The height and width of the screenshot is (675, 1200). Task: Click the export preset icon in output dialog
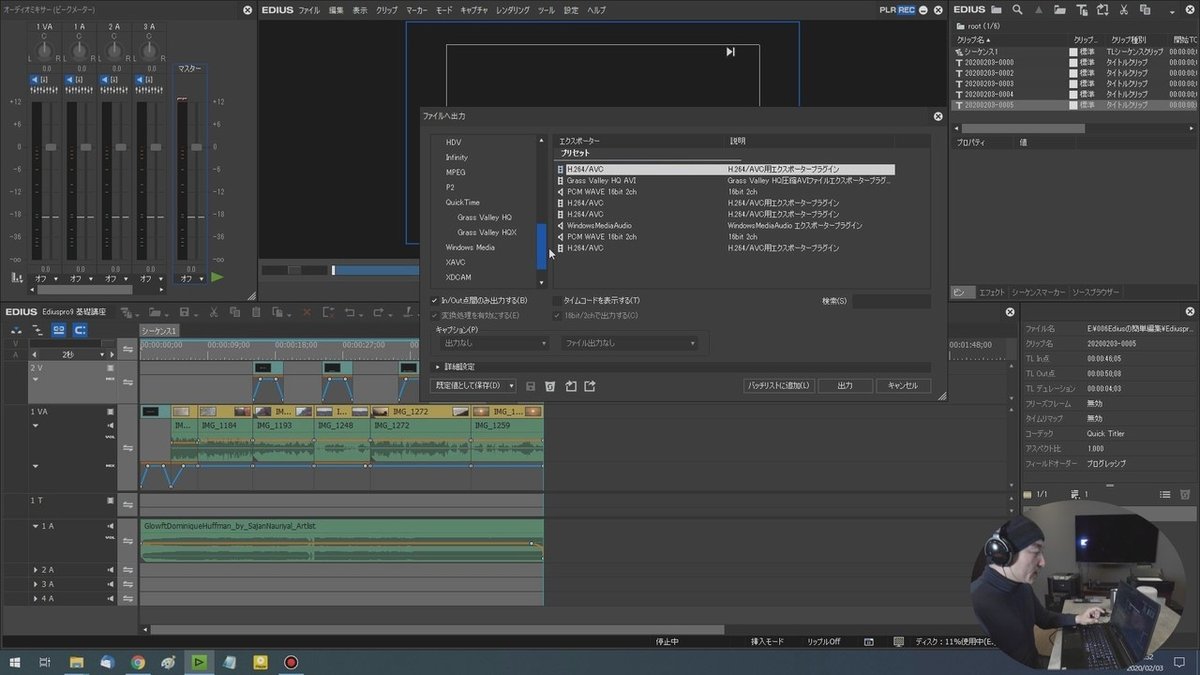[x=590, y=386]
